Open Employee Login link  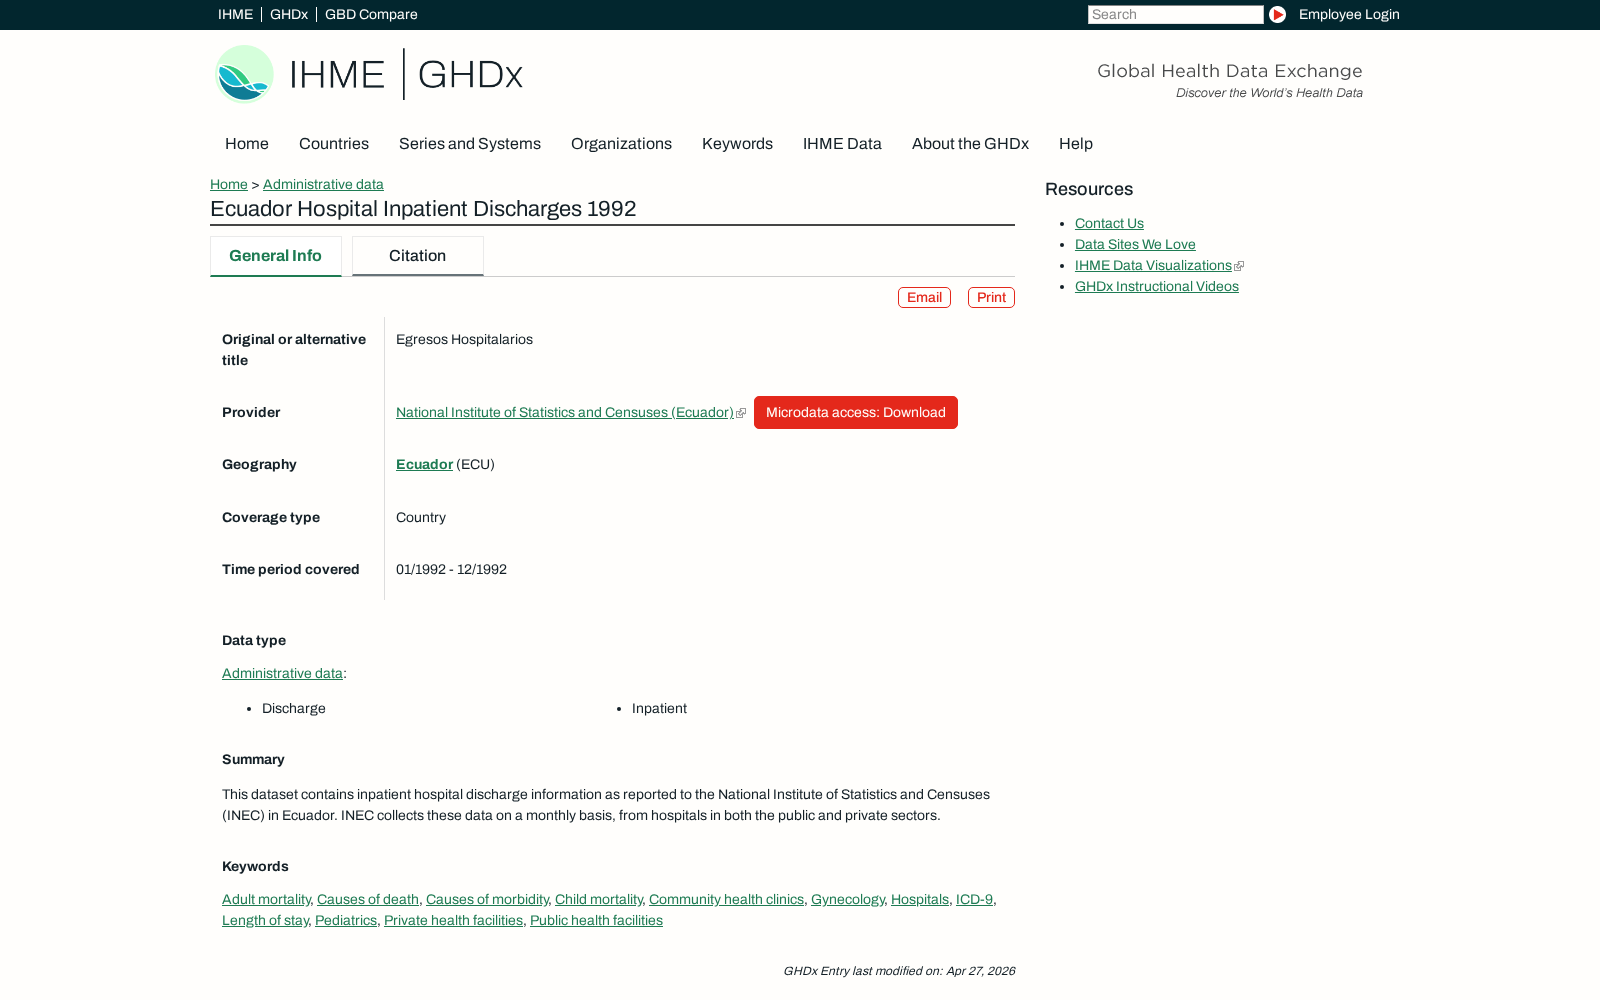point(1349,14)
